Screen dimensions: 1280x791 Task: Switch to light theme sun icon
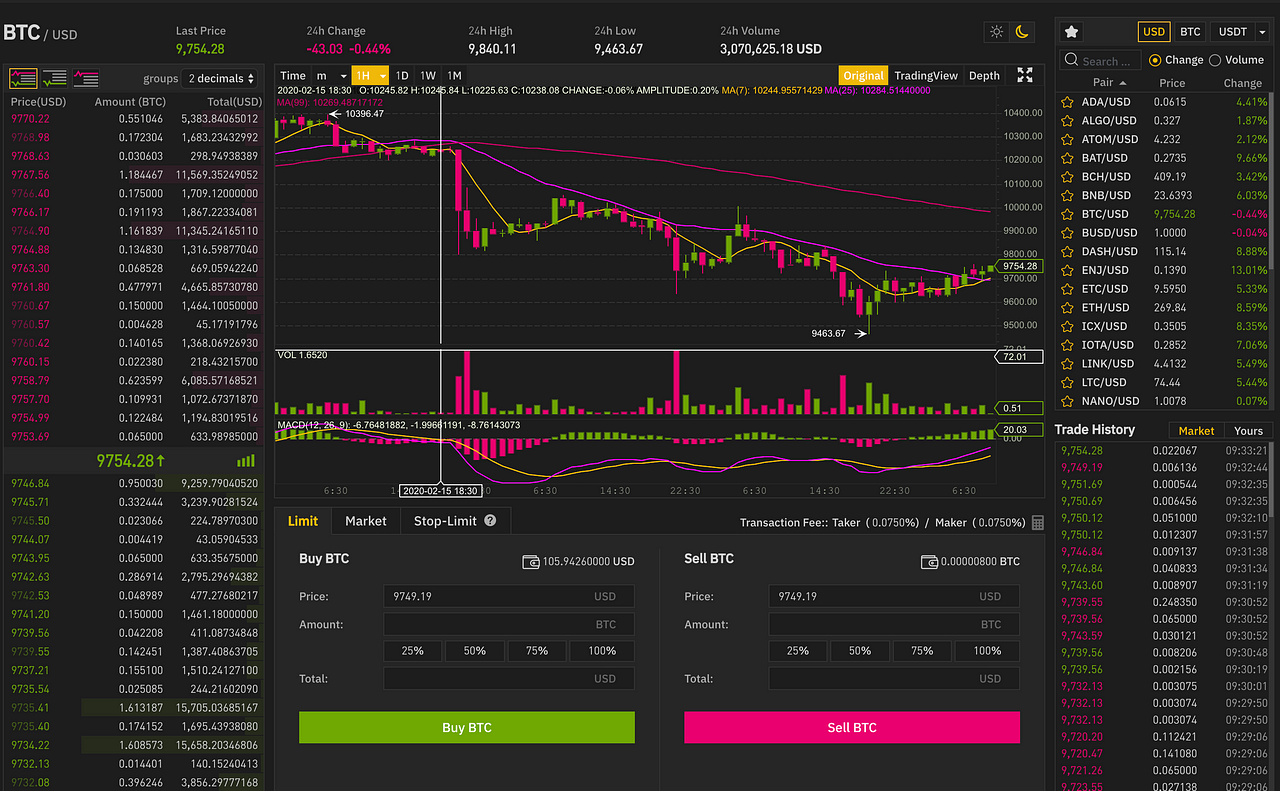997,31
